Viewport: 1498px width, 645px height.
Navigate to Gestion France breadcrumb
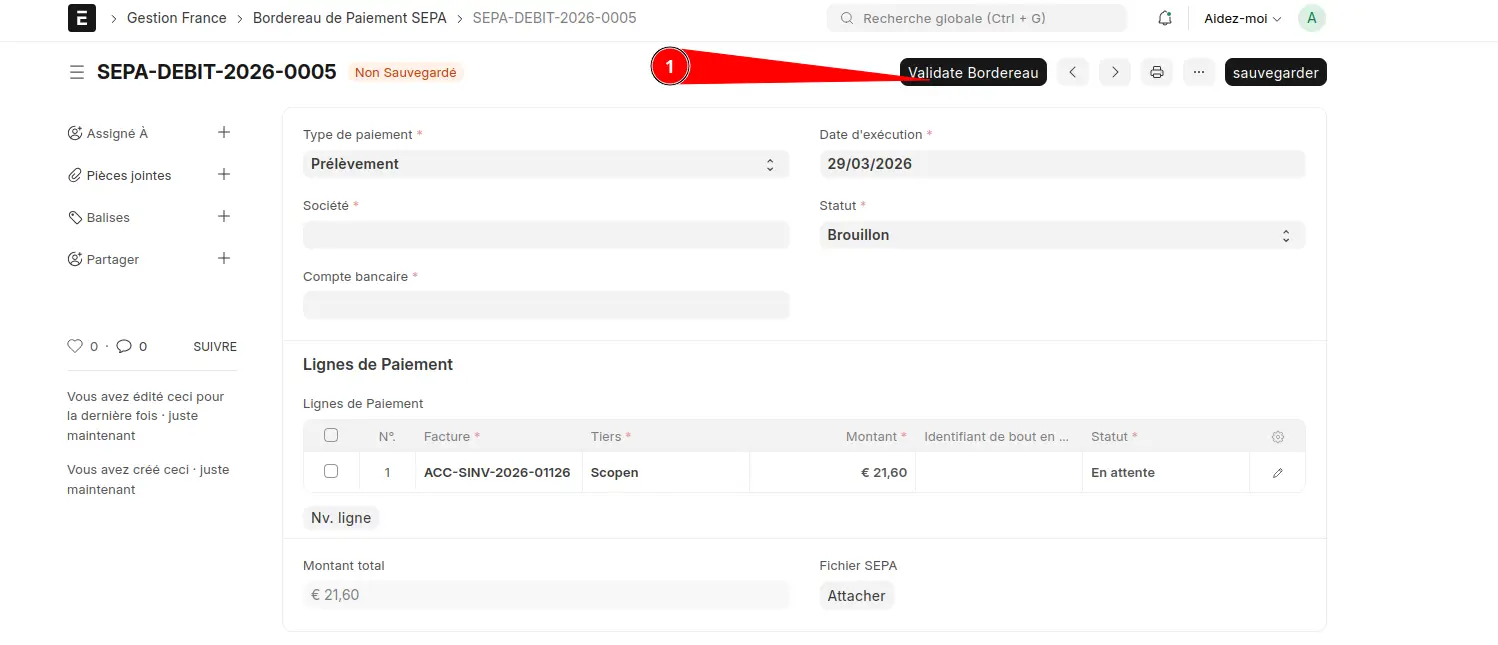pos(177,18)
